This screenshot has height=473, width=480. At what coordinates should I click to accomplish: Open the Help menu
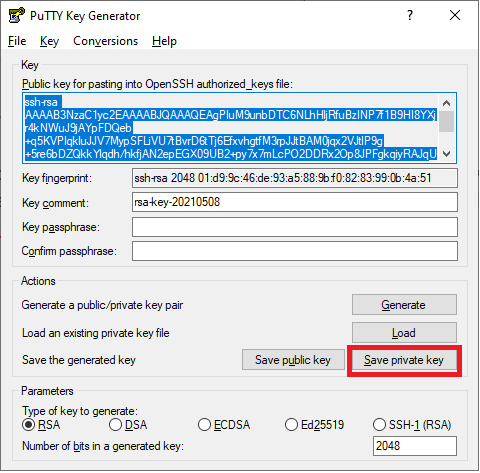[x=164, y=41]
